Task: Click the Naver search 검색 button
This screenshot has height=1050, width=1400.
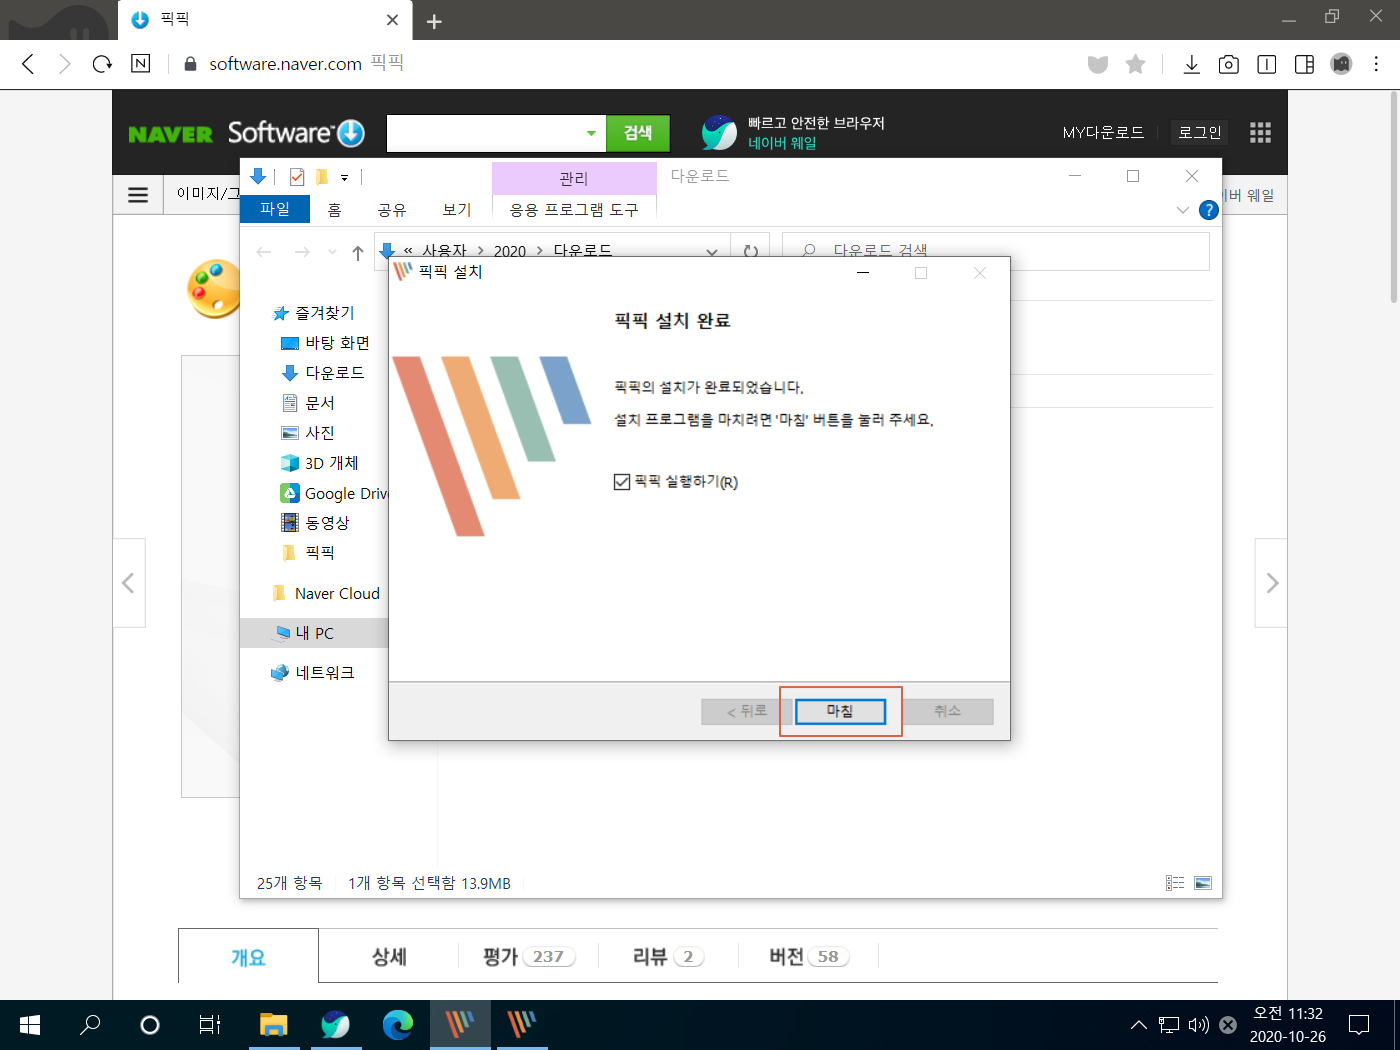Action: 638,133
